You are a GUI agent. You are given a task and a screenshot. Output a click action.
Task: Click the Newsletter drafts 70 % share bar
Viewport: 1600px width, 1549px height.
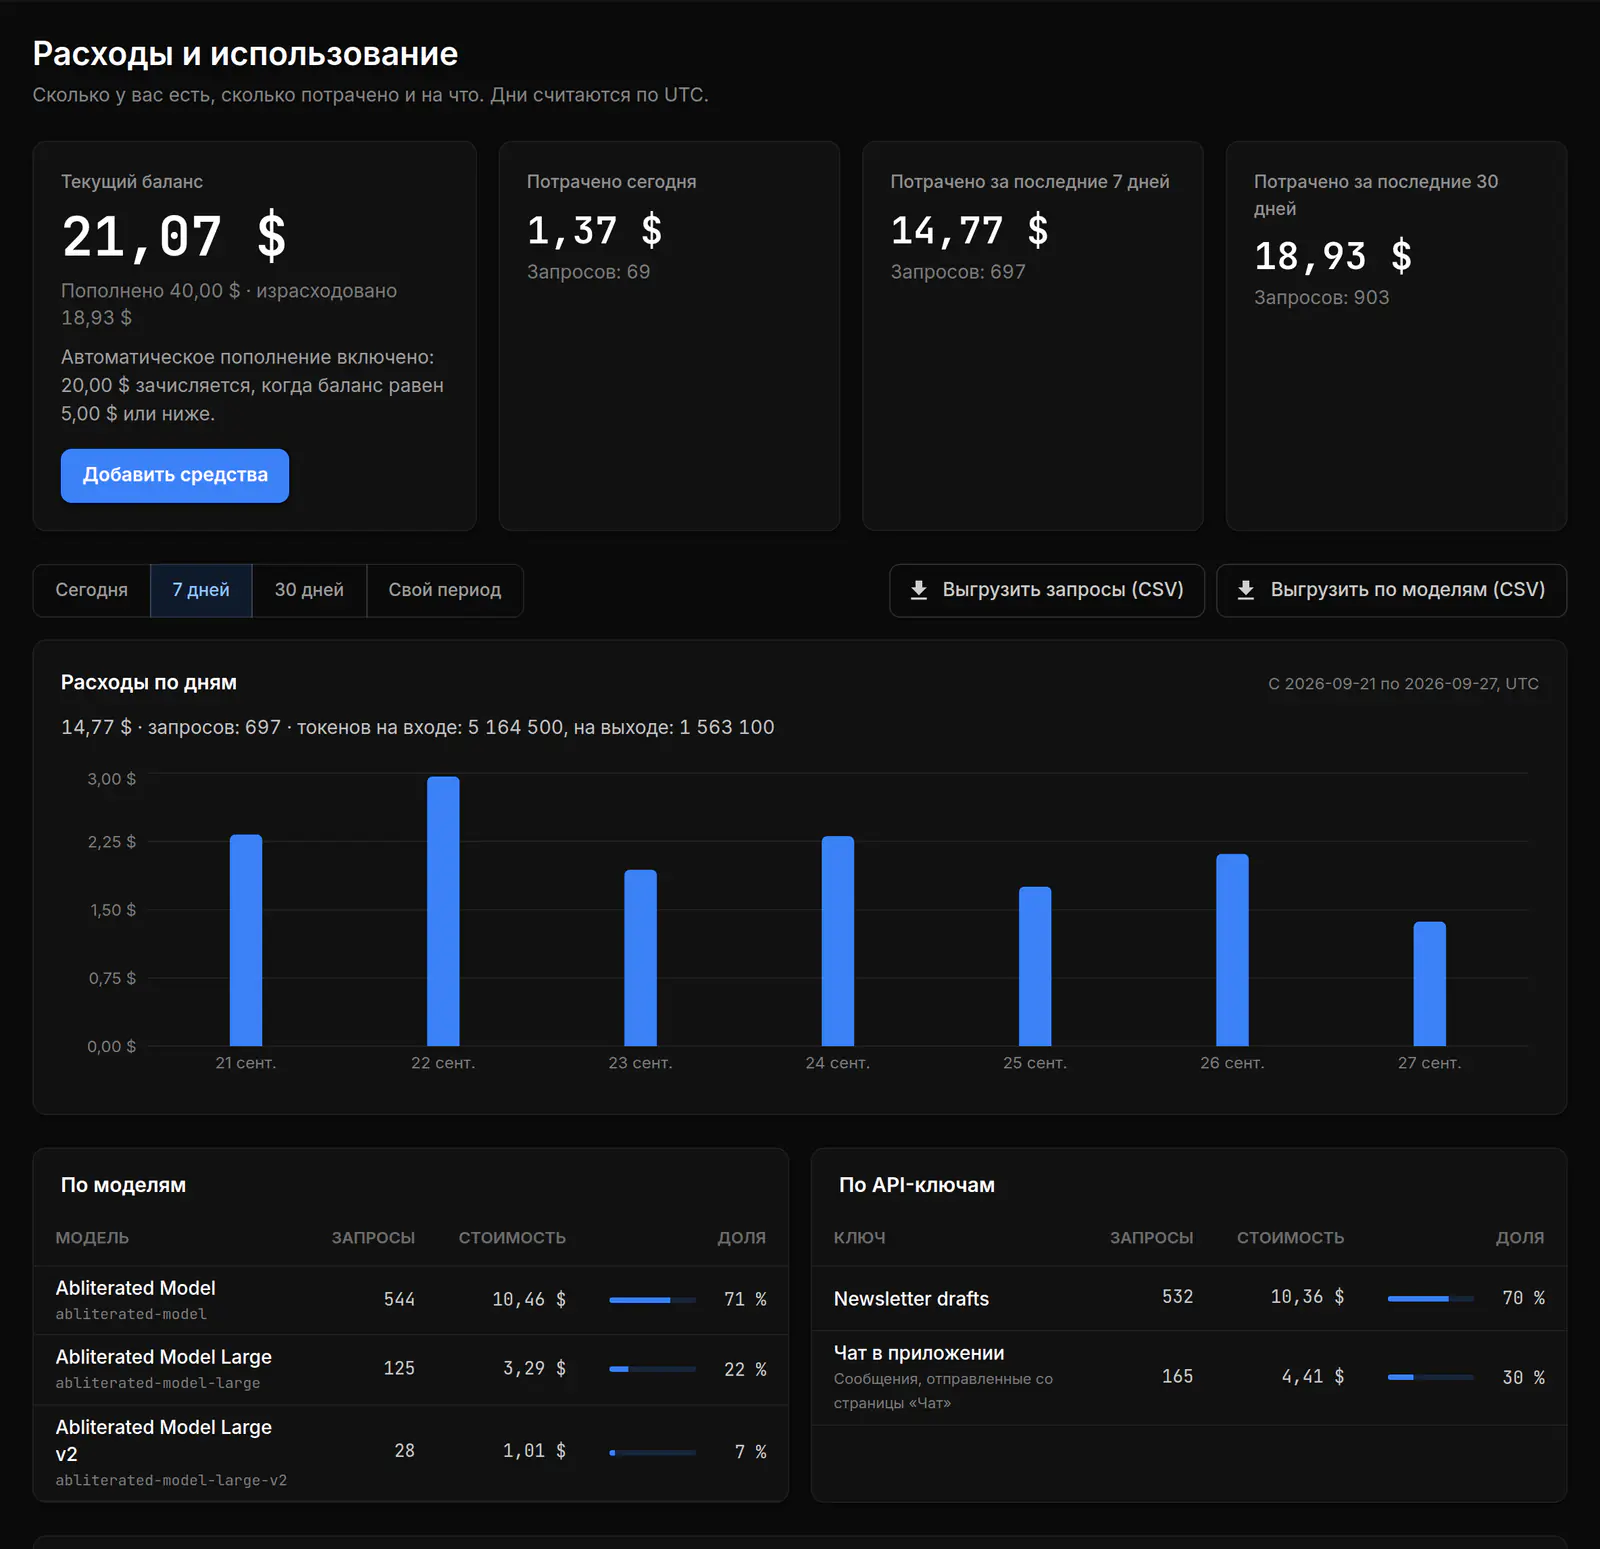[1431, 1298]
